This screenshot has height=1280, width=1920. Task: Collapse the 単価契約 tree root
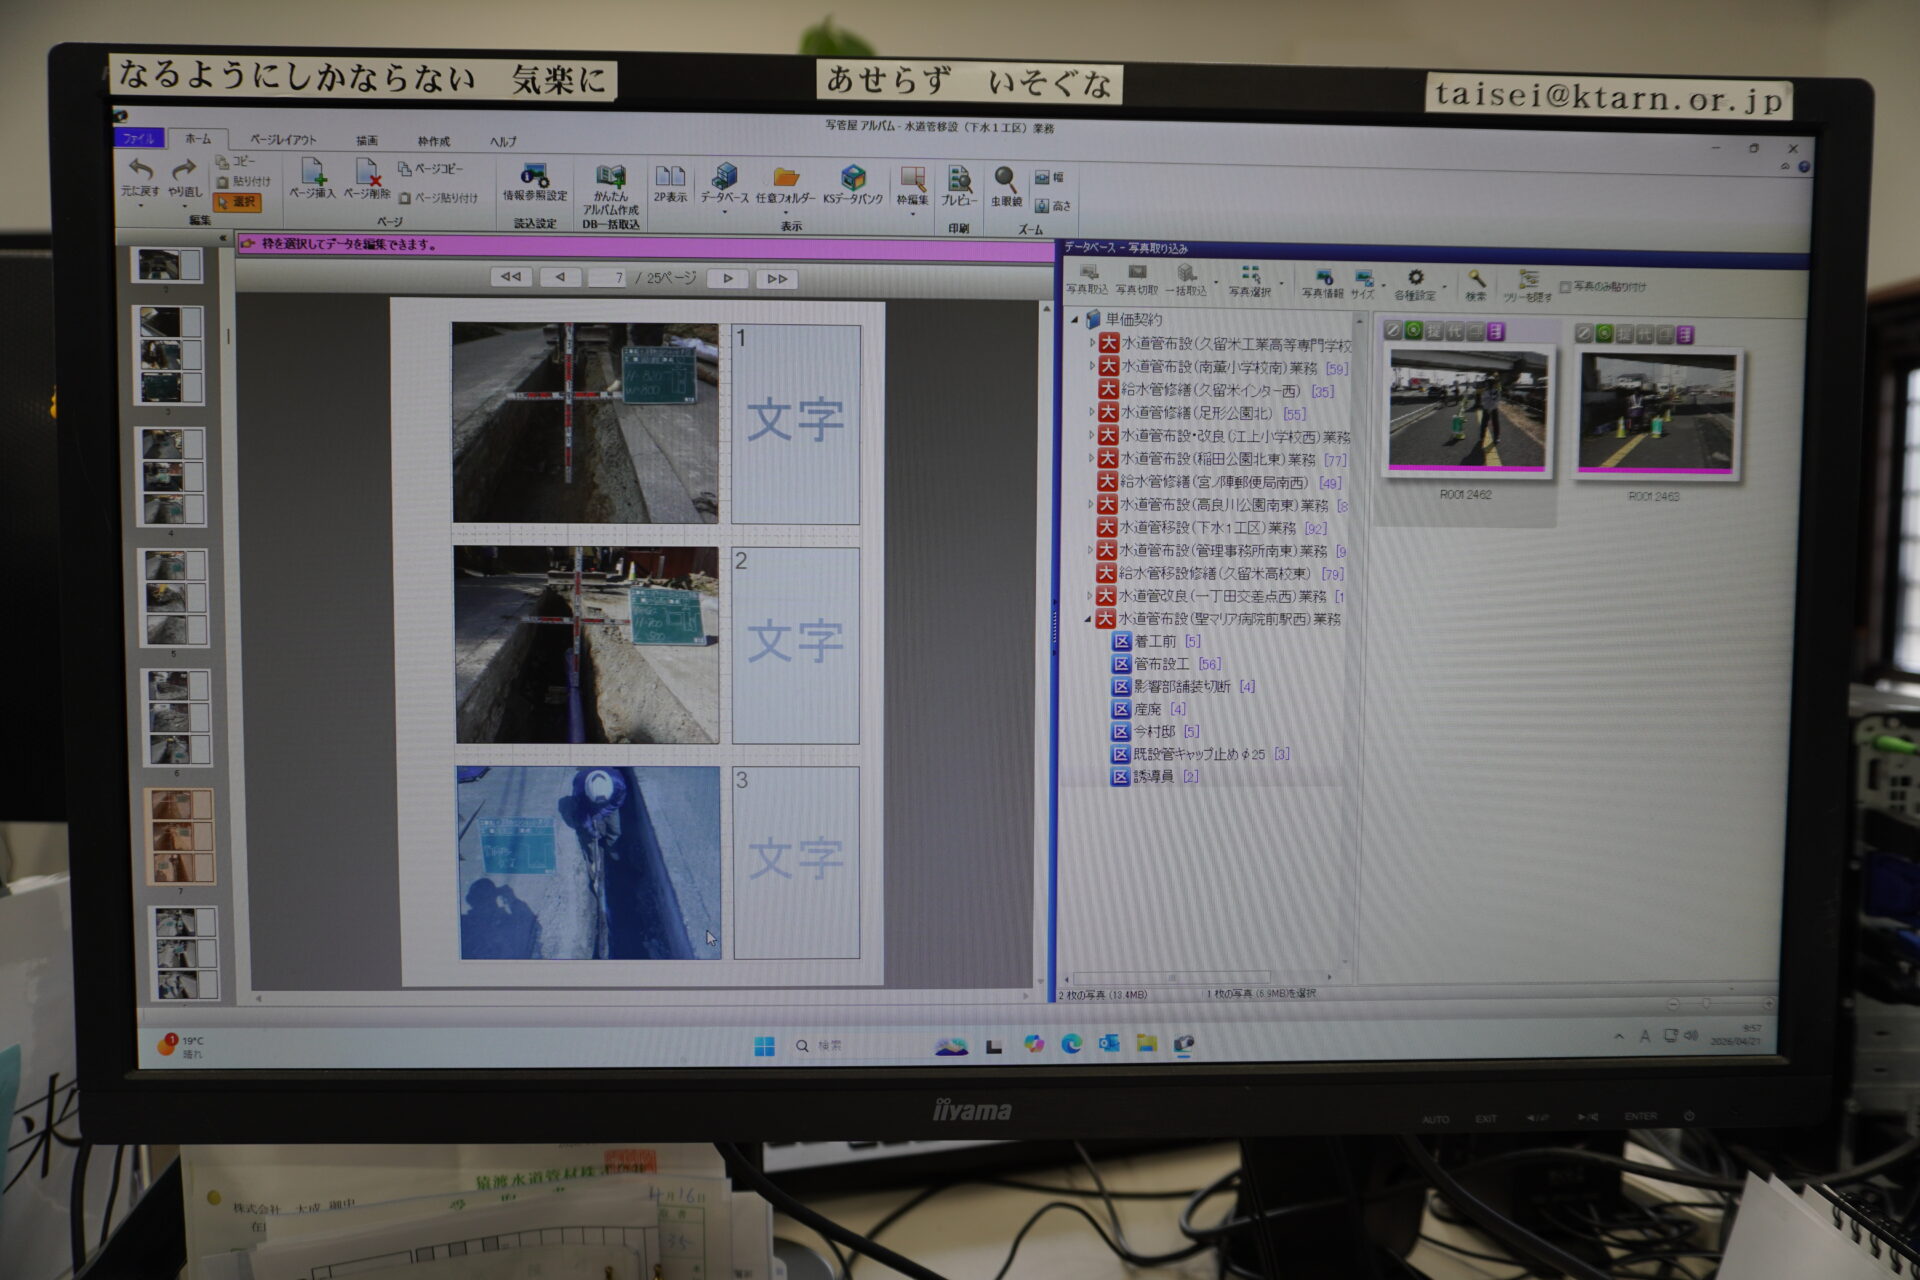(1075, 320)
